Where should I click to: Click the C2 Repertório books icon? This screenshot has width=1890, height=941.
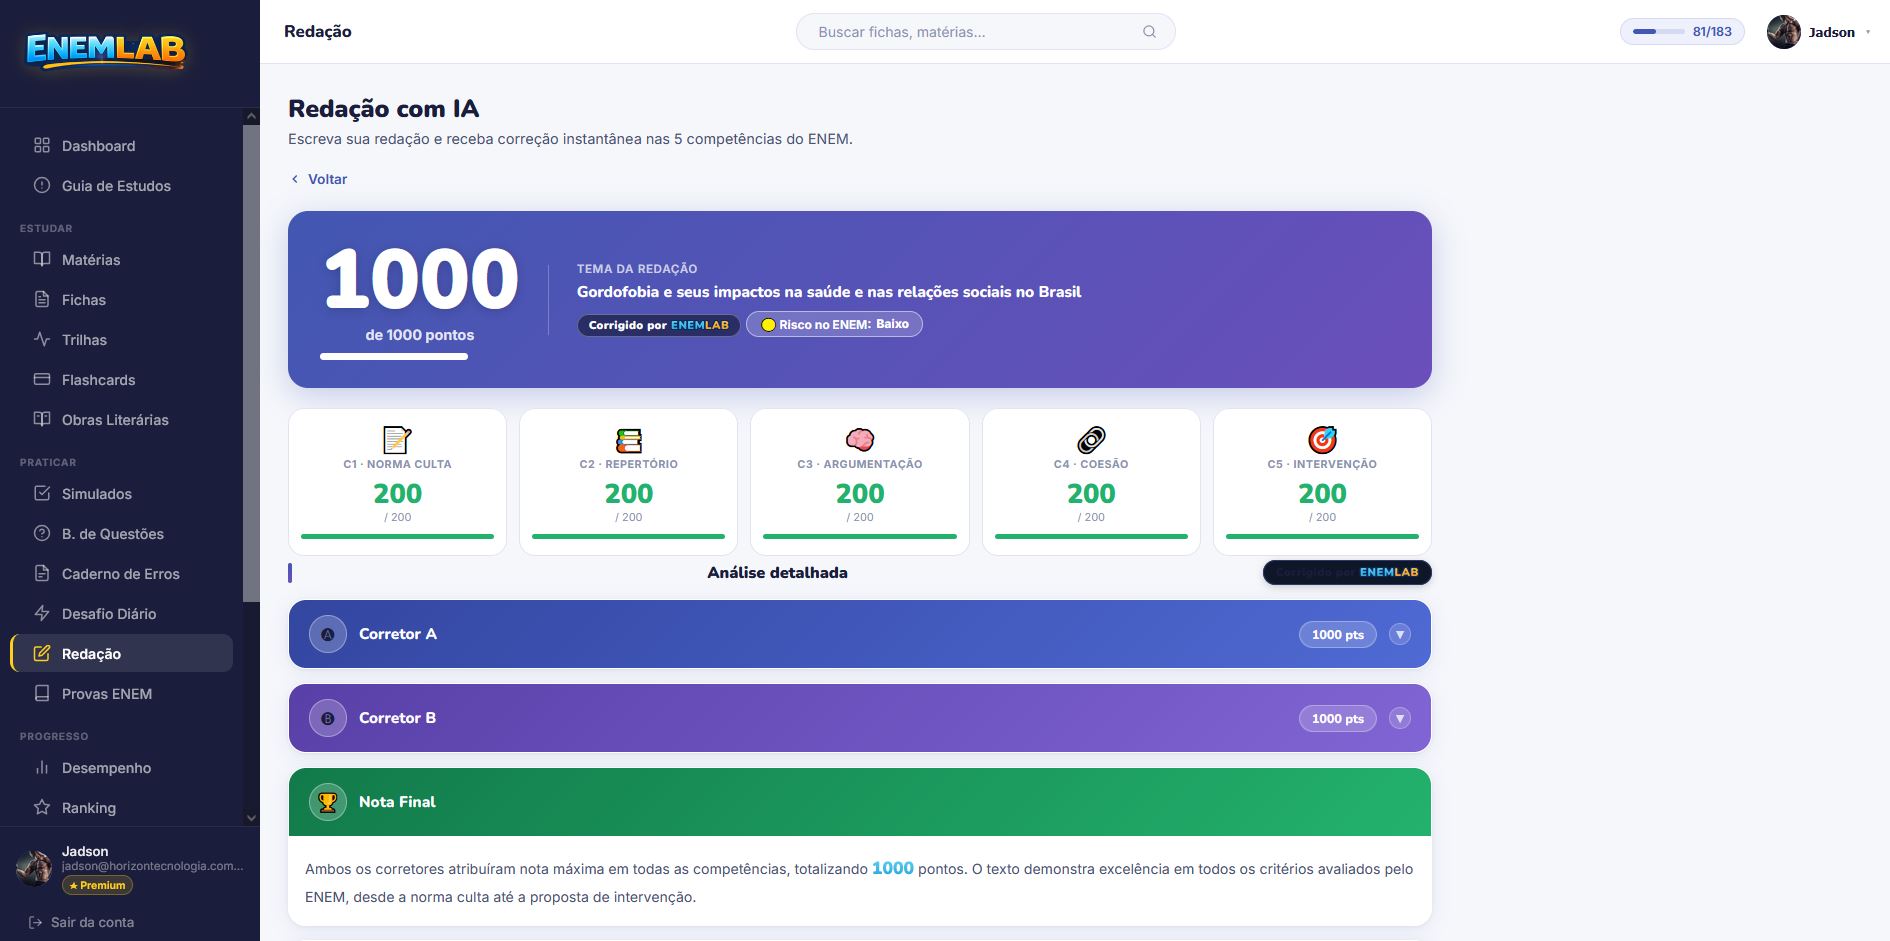[x=629, y=439]
